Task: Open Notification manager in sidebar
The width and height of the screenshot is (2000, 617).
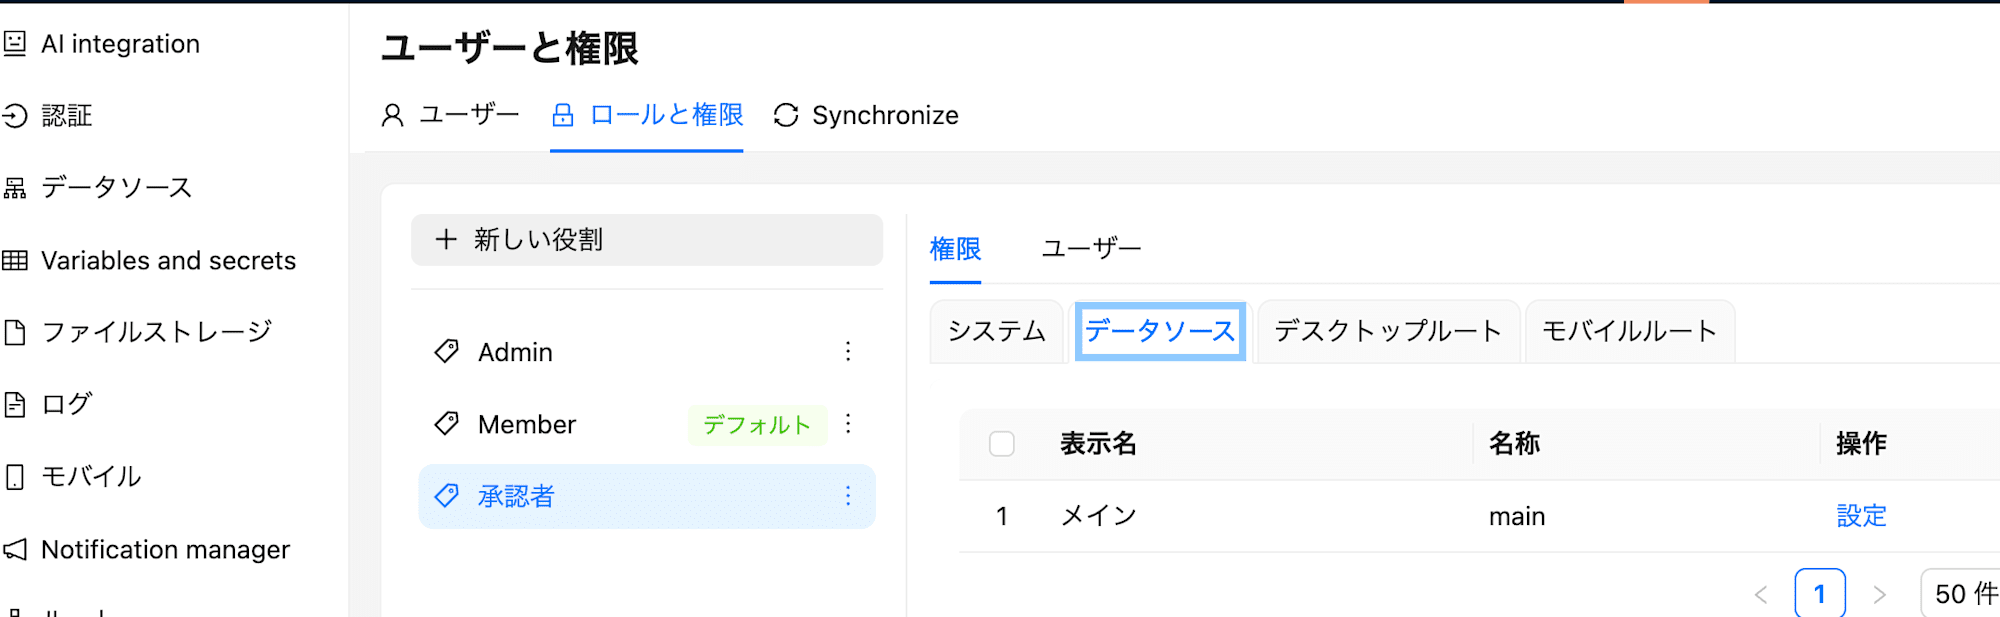Action: (165, 550)
